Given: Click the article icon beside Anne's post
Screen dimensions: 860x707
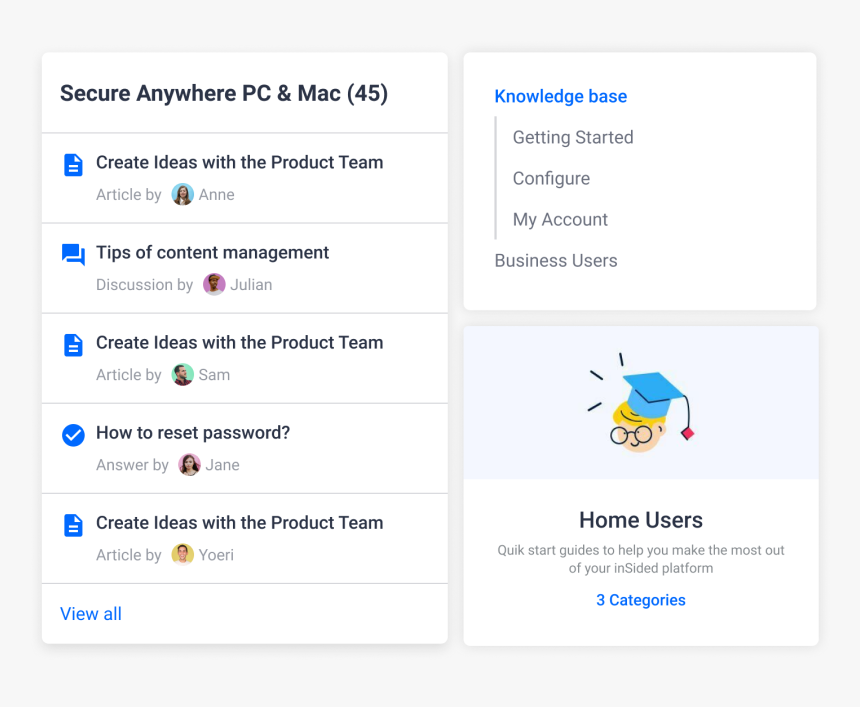Looking at the screenshot, I should click(73, 165).
